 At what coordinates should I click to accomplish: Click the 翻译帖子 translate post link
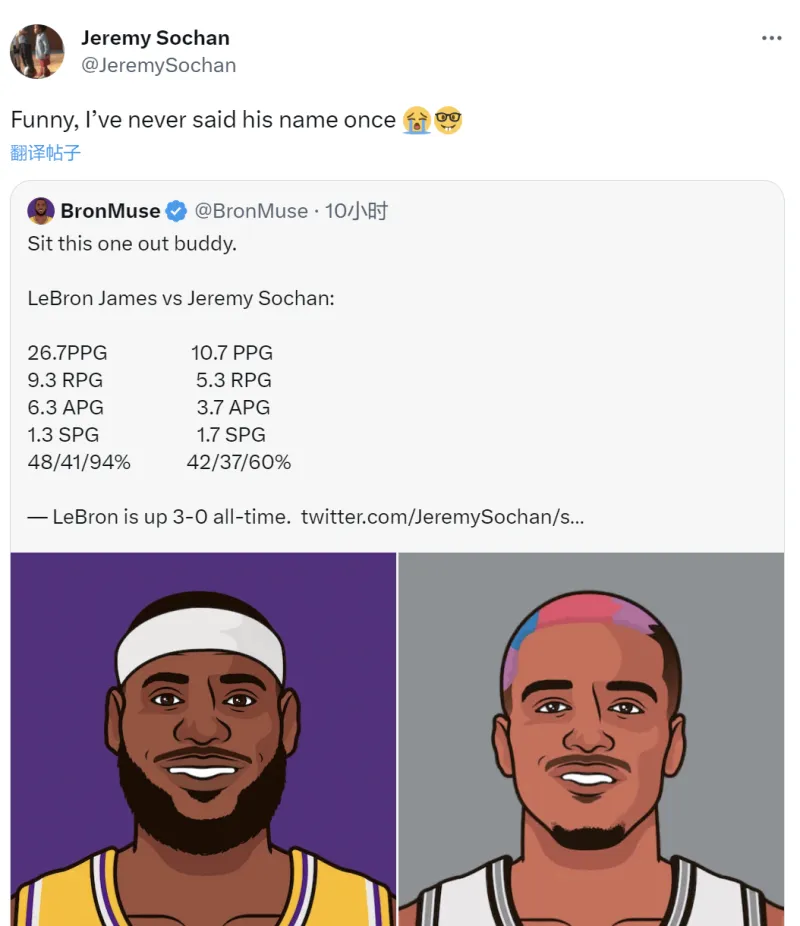(x=45, y=153)
